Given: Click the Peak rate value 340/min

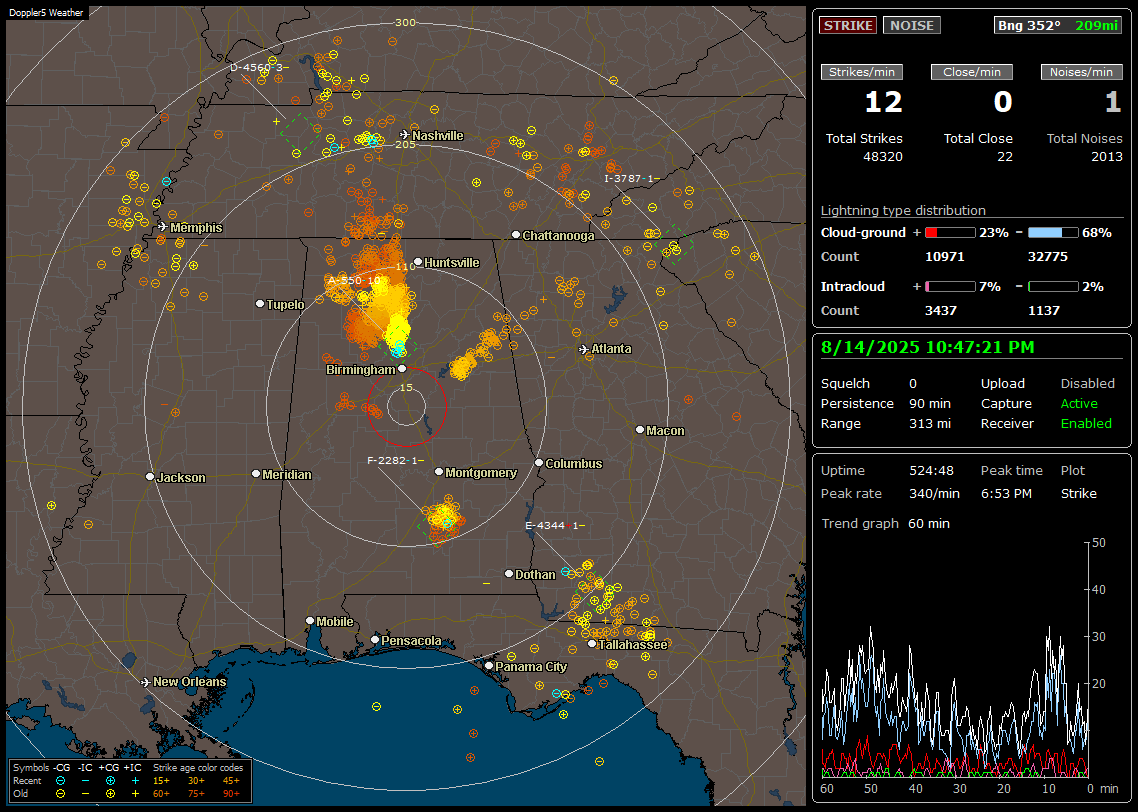Looking at the screenshot, I should click(x=934, y=493).
